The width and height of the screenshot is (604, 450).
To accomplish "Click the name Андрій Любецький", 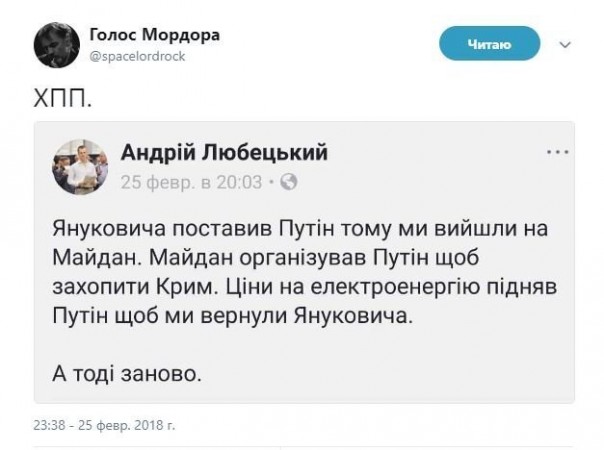I will 224,152.
